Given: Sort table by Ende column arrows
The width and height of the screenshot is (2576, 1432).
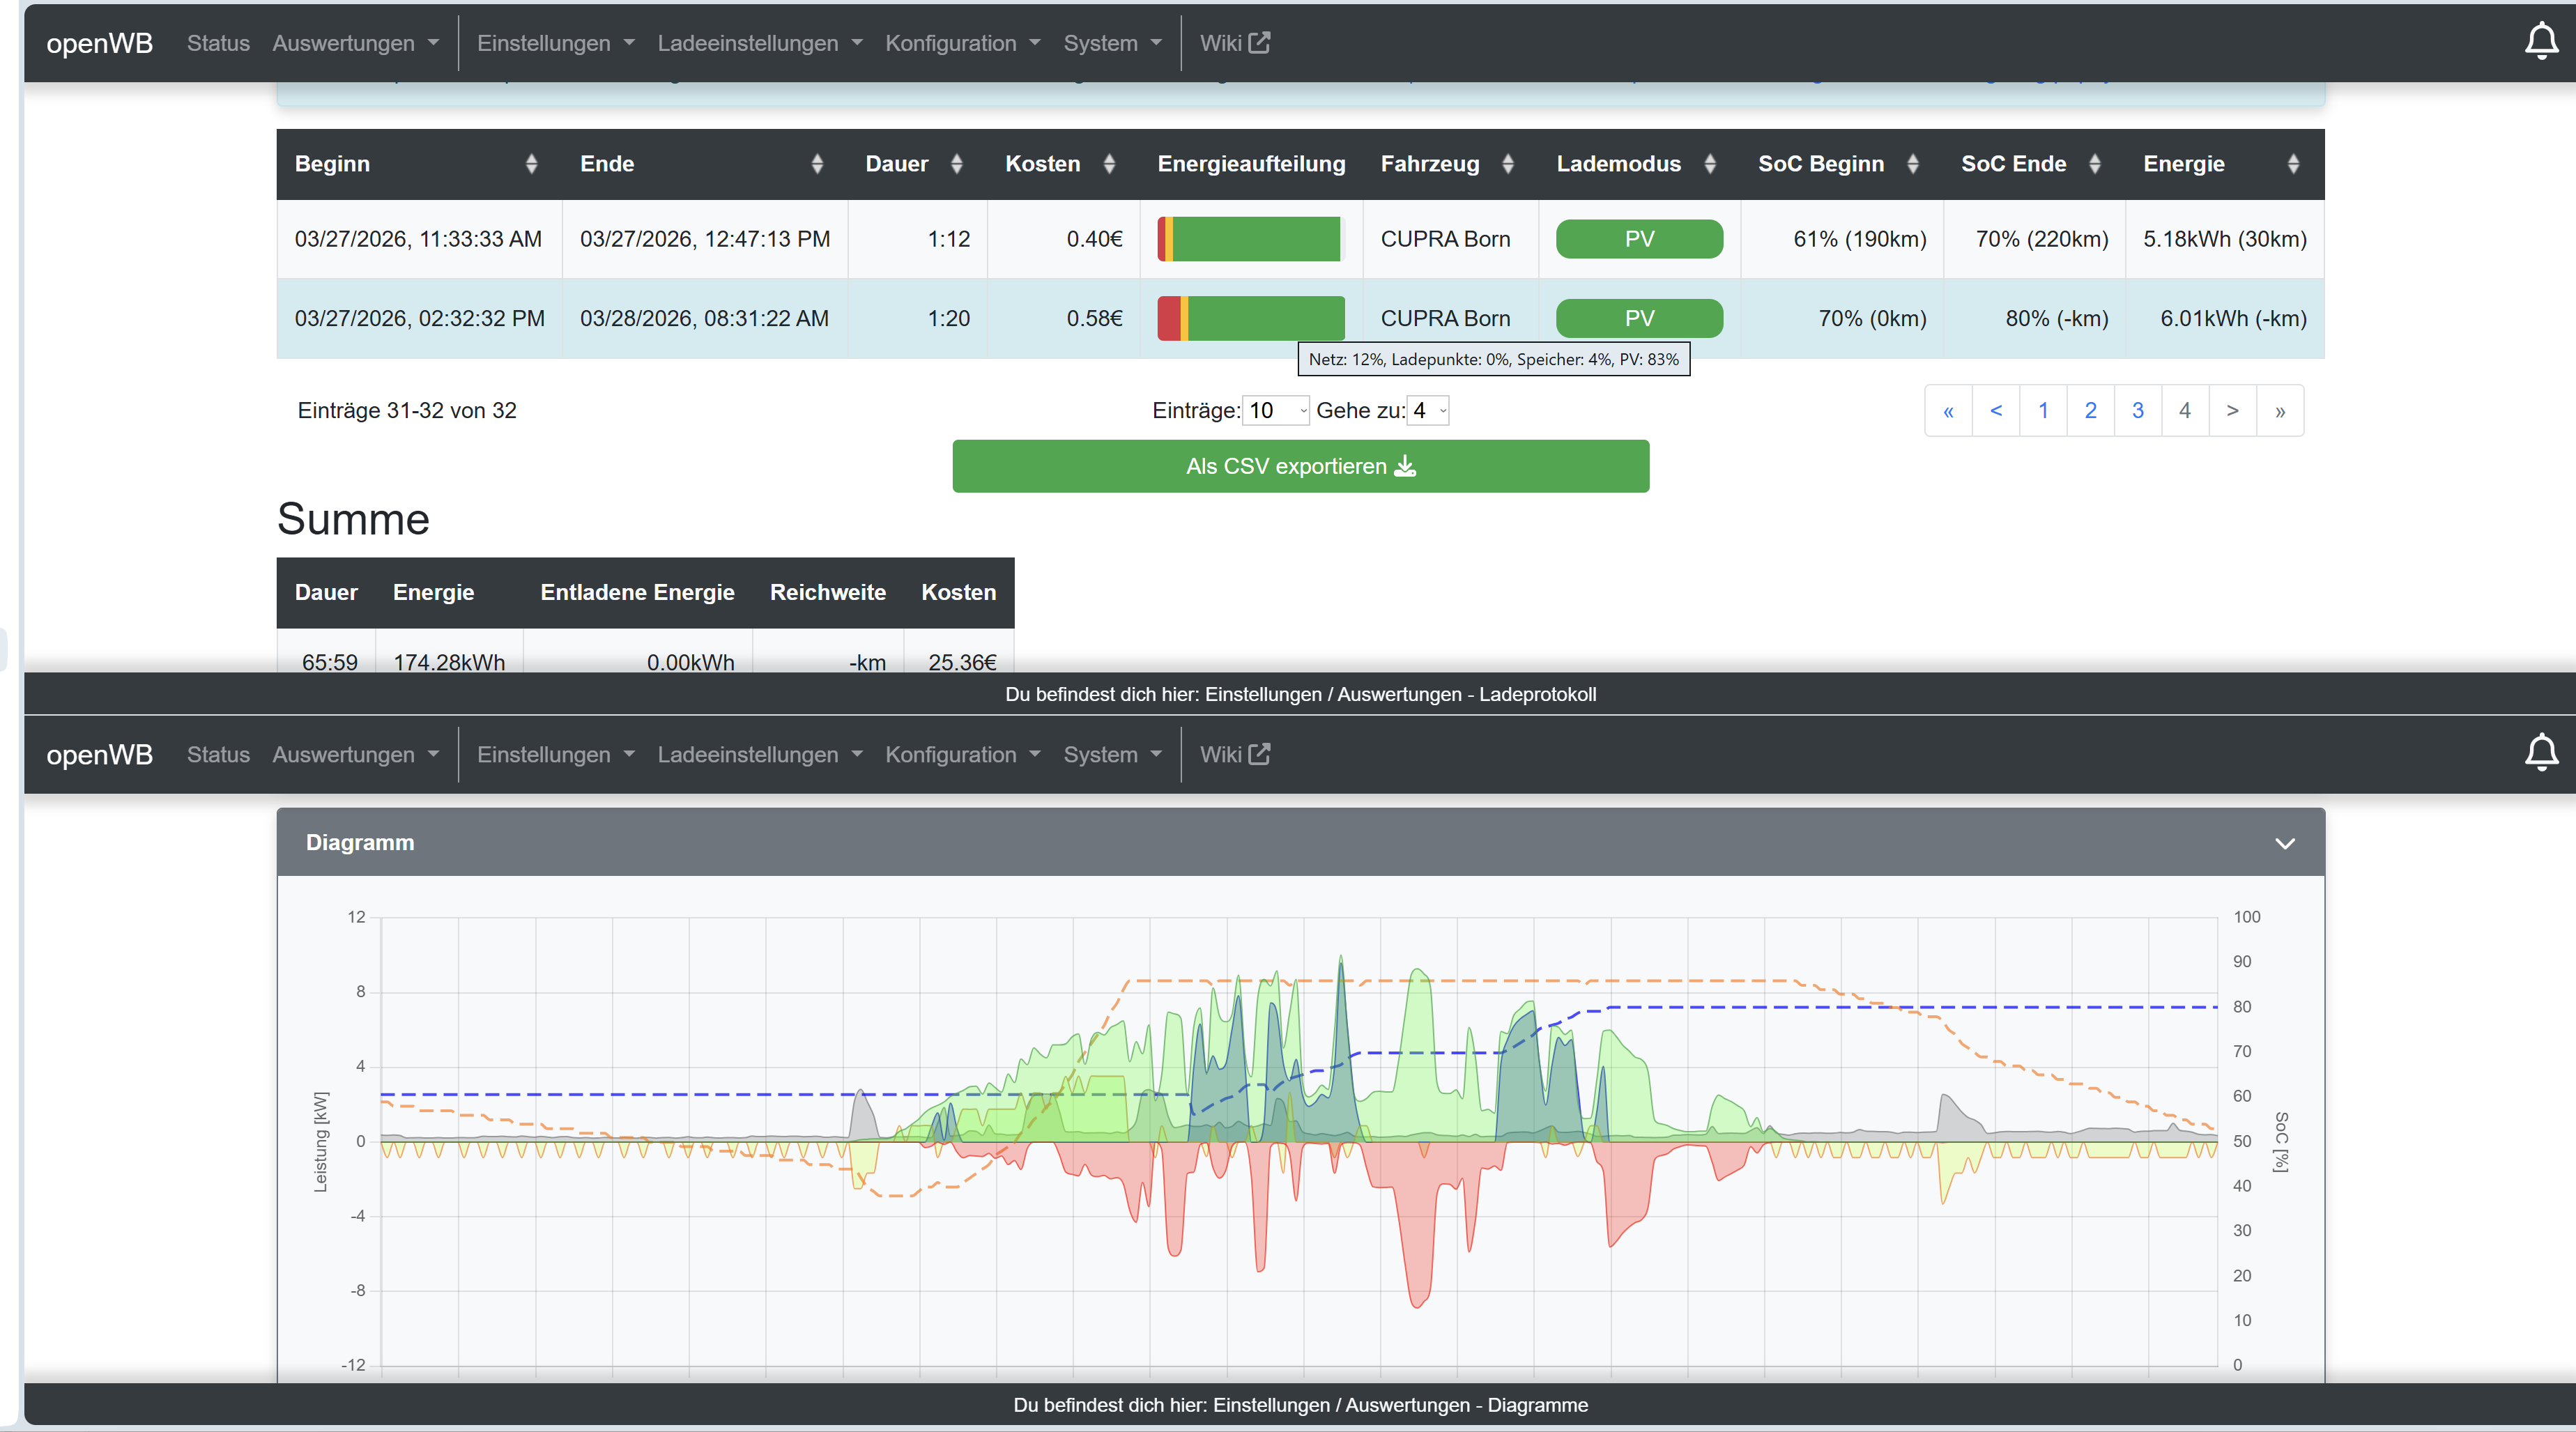Looking at the screenshot, I should 817,164.
